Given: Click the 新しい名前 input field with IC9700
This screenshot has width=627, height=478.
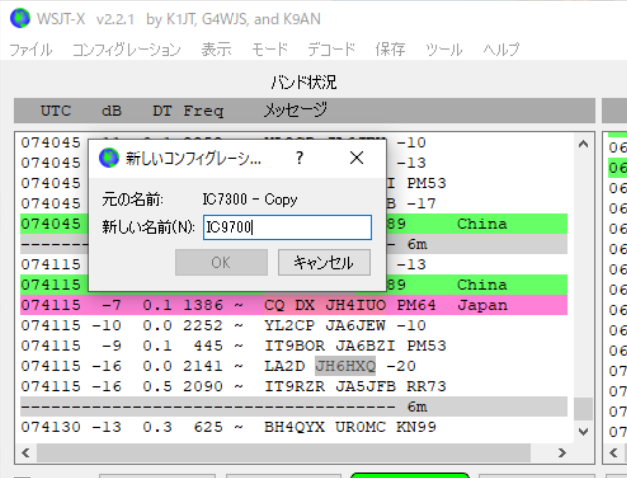Looking at the screenshot, I should coord(287,228).
